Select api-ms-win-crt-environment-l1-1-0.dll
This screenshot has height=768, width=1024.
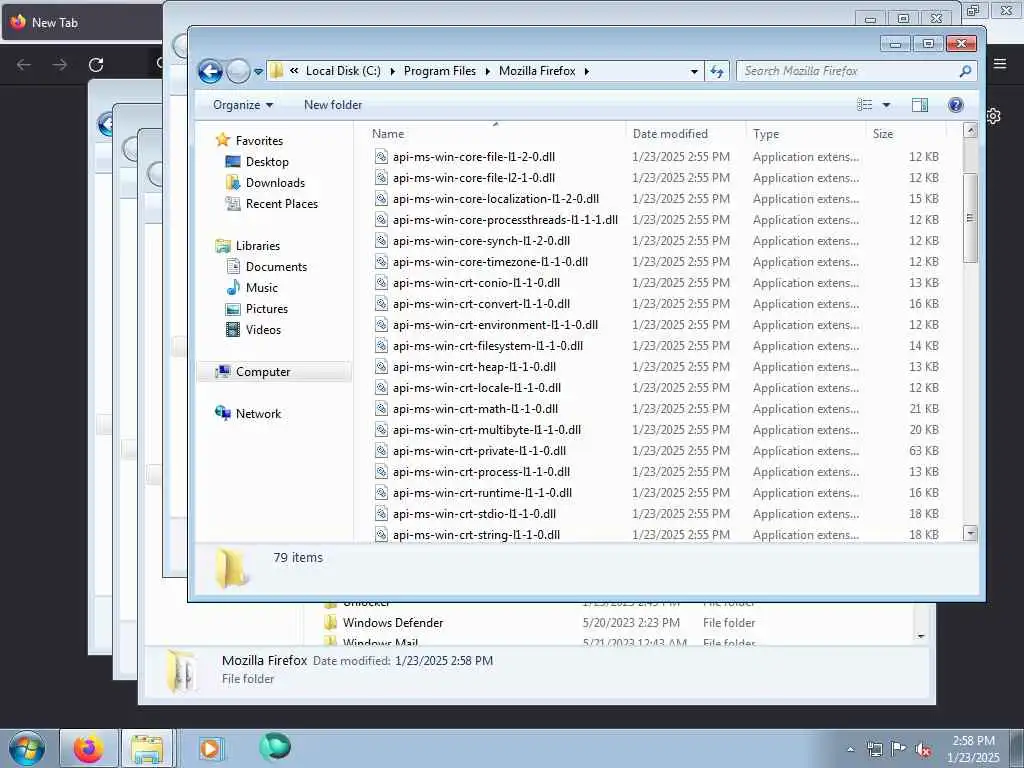coord(495,325)
